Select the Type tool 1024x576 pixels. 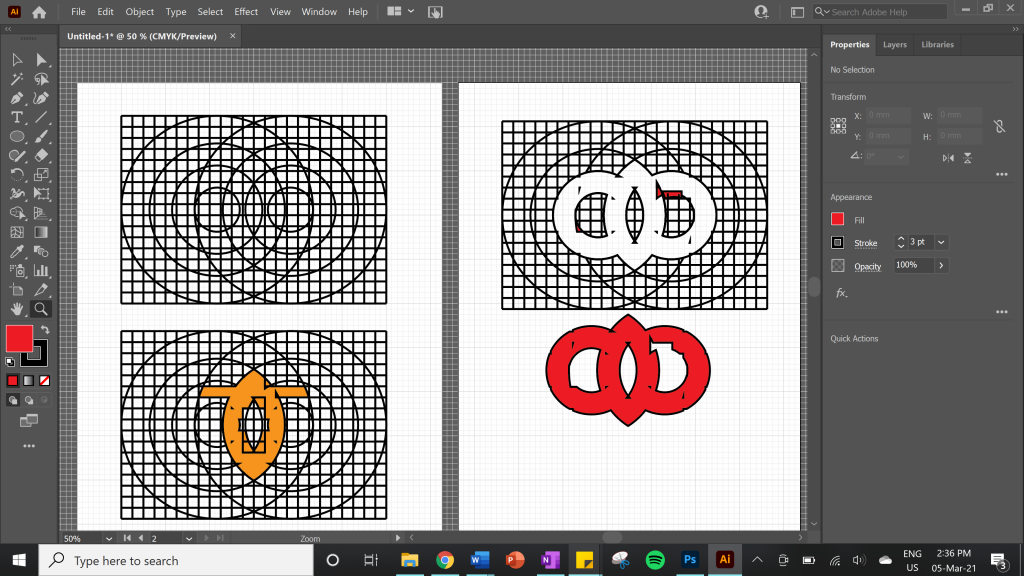tap(17, 118)
